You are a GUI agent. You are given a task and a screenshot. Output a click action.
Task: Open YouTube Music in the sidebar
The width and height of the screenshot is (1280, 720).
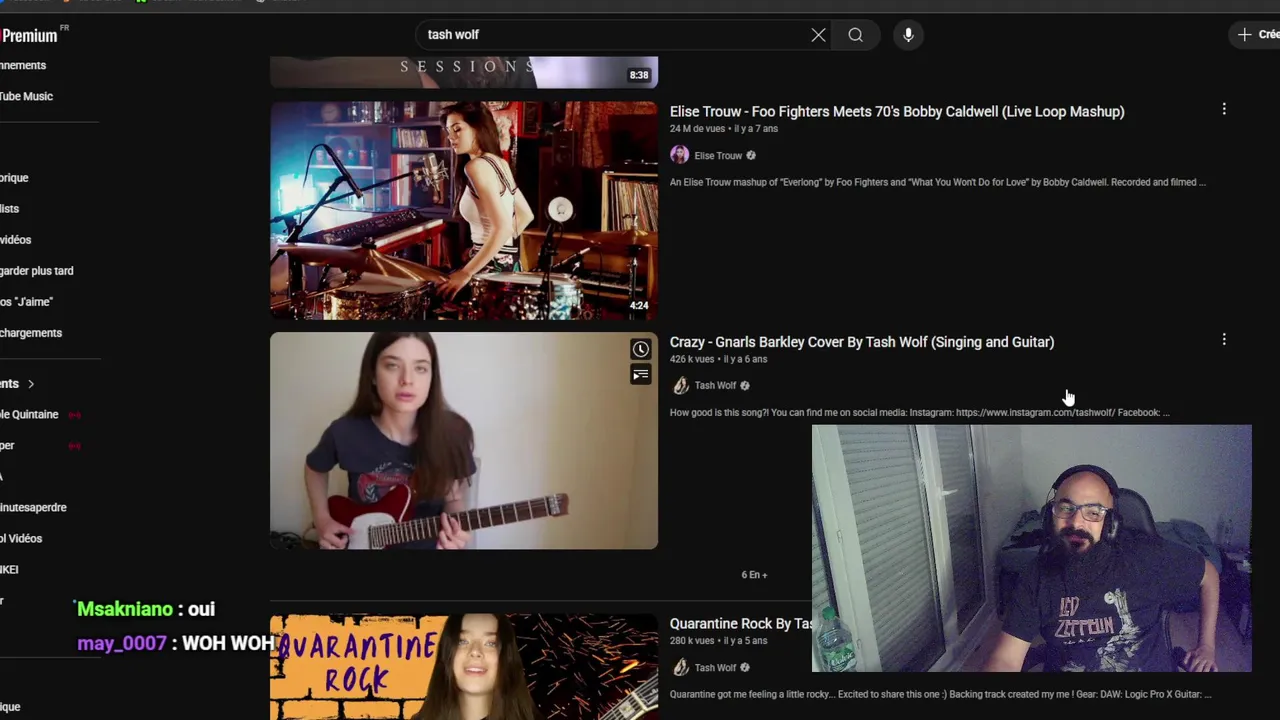tap(27, 96)
